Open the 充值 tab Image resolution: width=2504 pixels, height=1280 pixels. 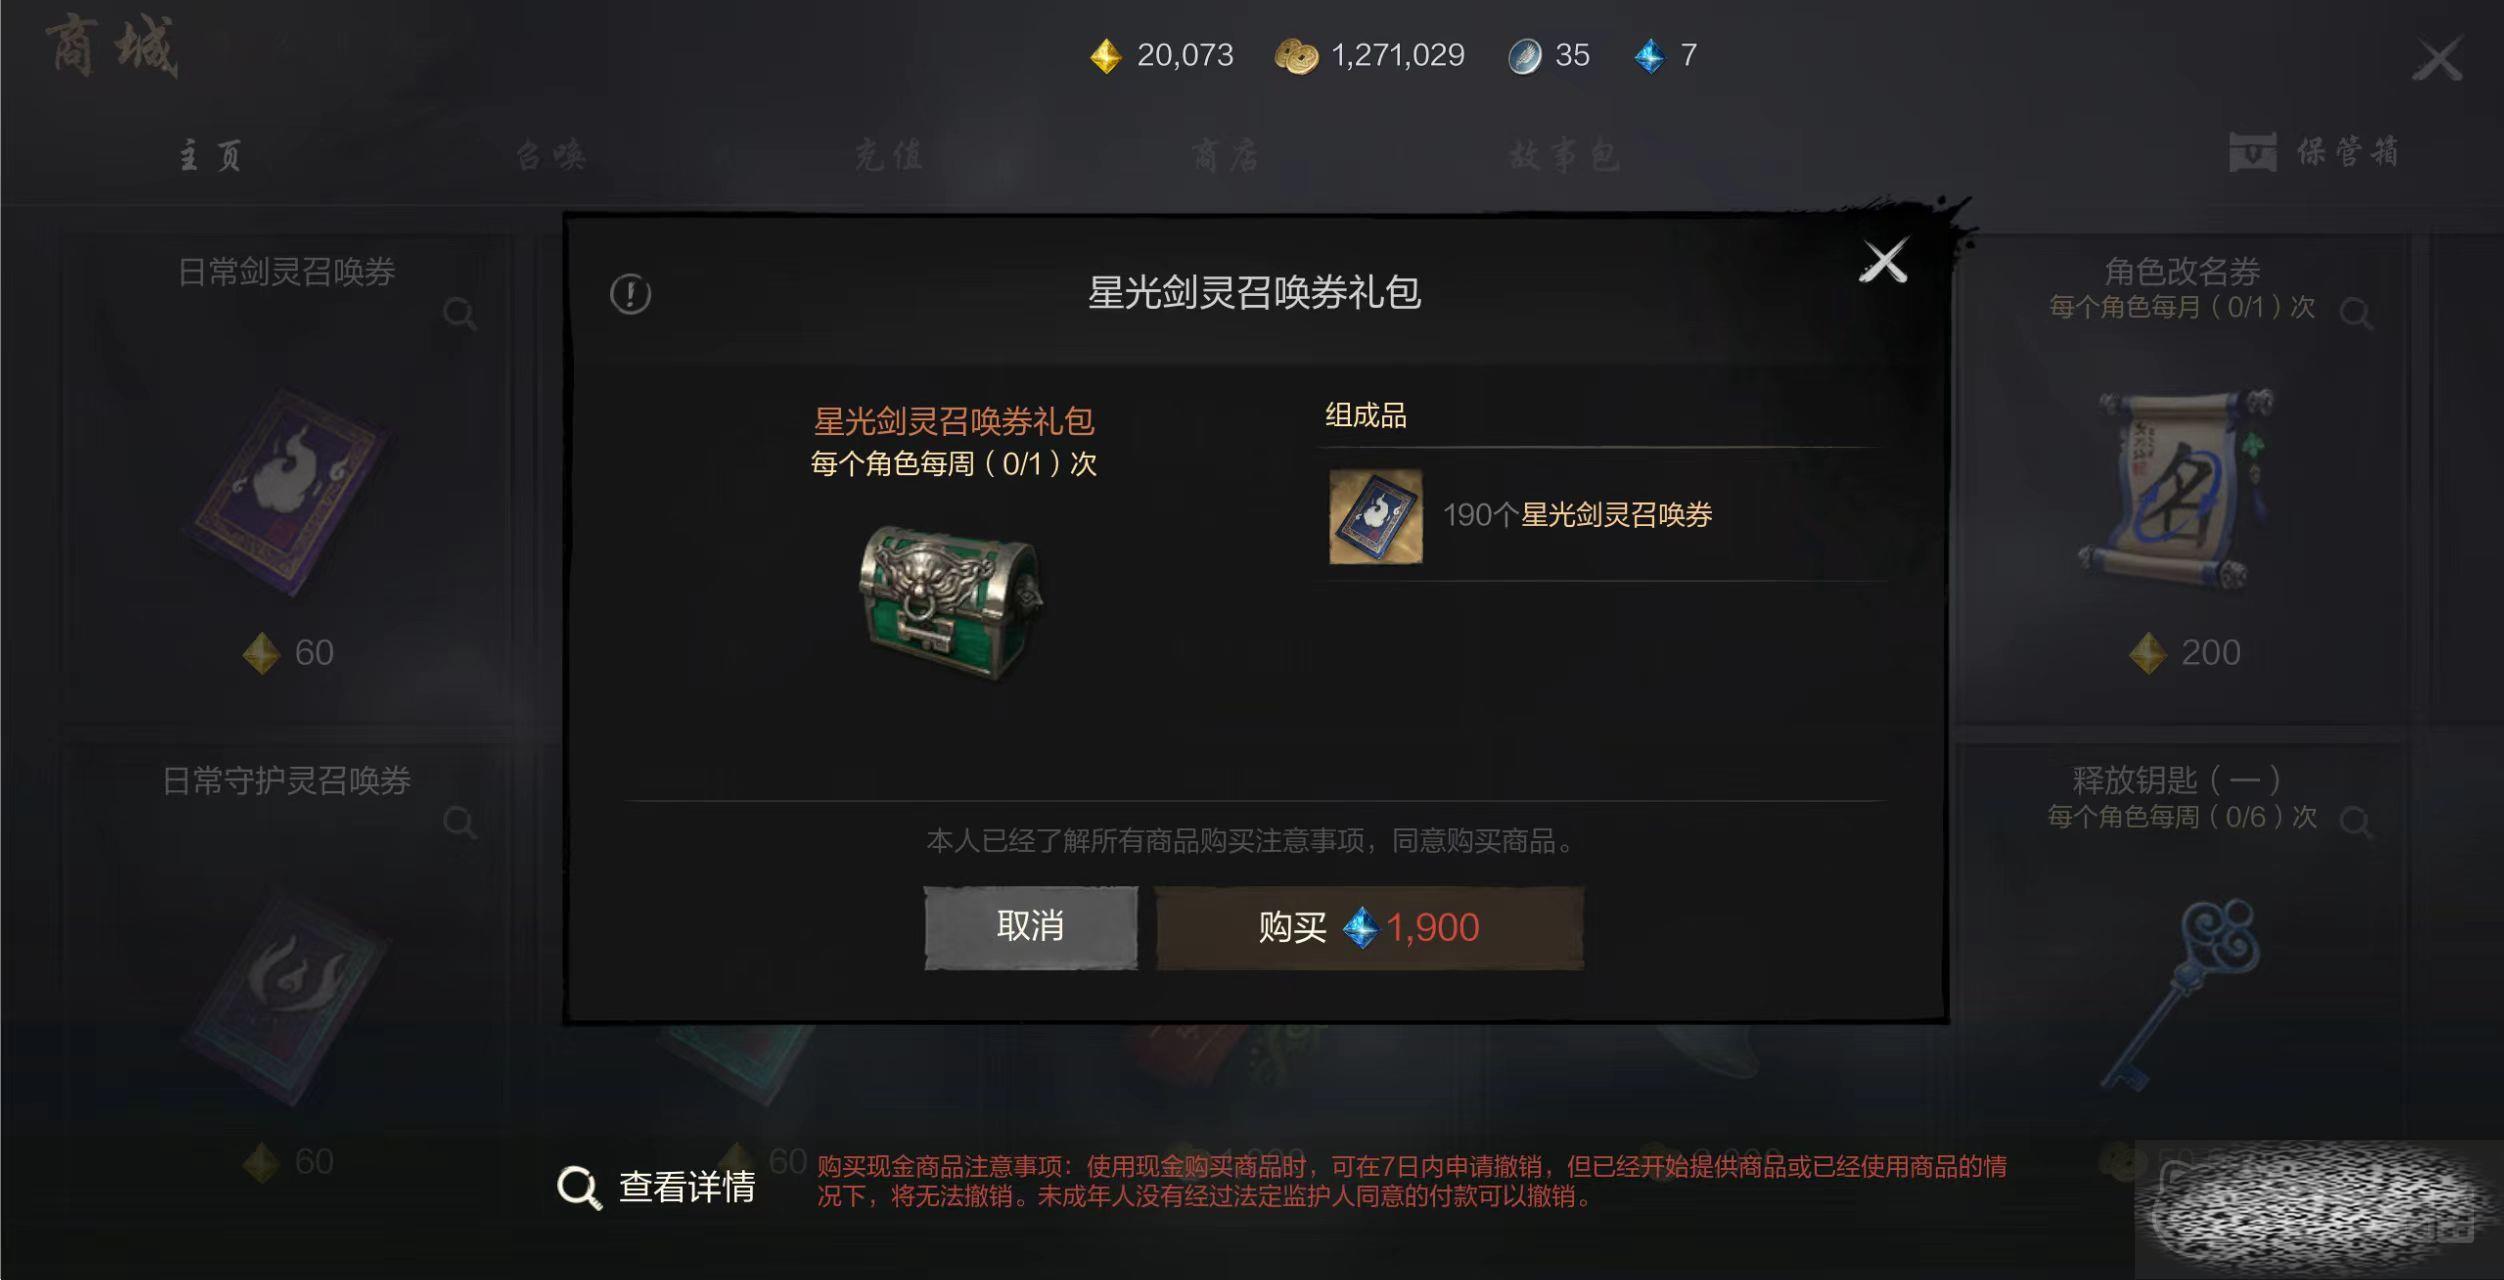pyautogui.click(x=888, y=155)
